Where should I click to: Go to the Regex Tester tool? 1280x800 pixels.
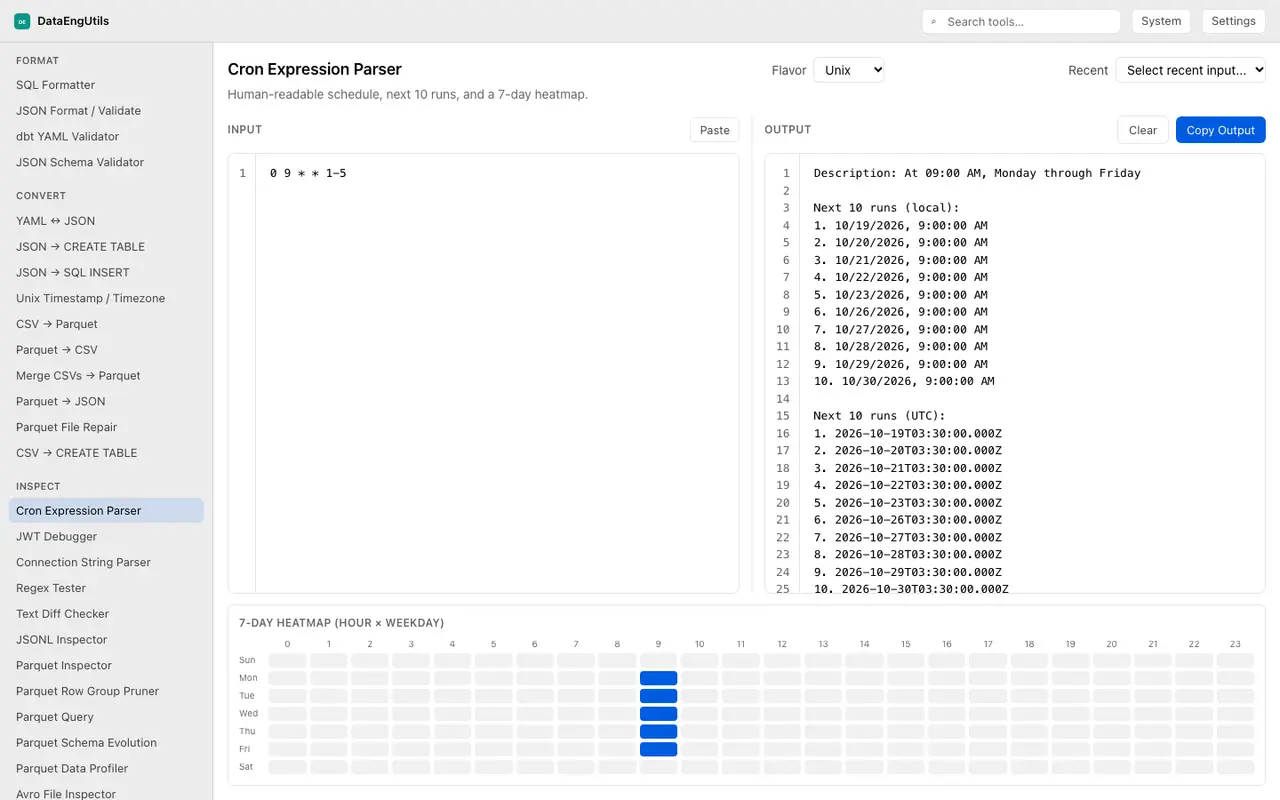[x=106, y=588]
